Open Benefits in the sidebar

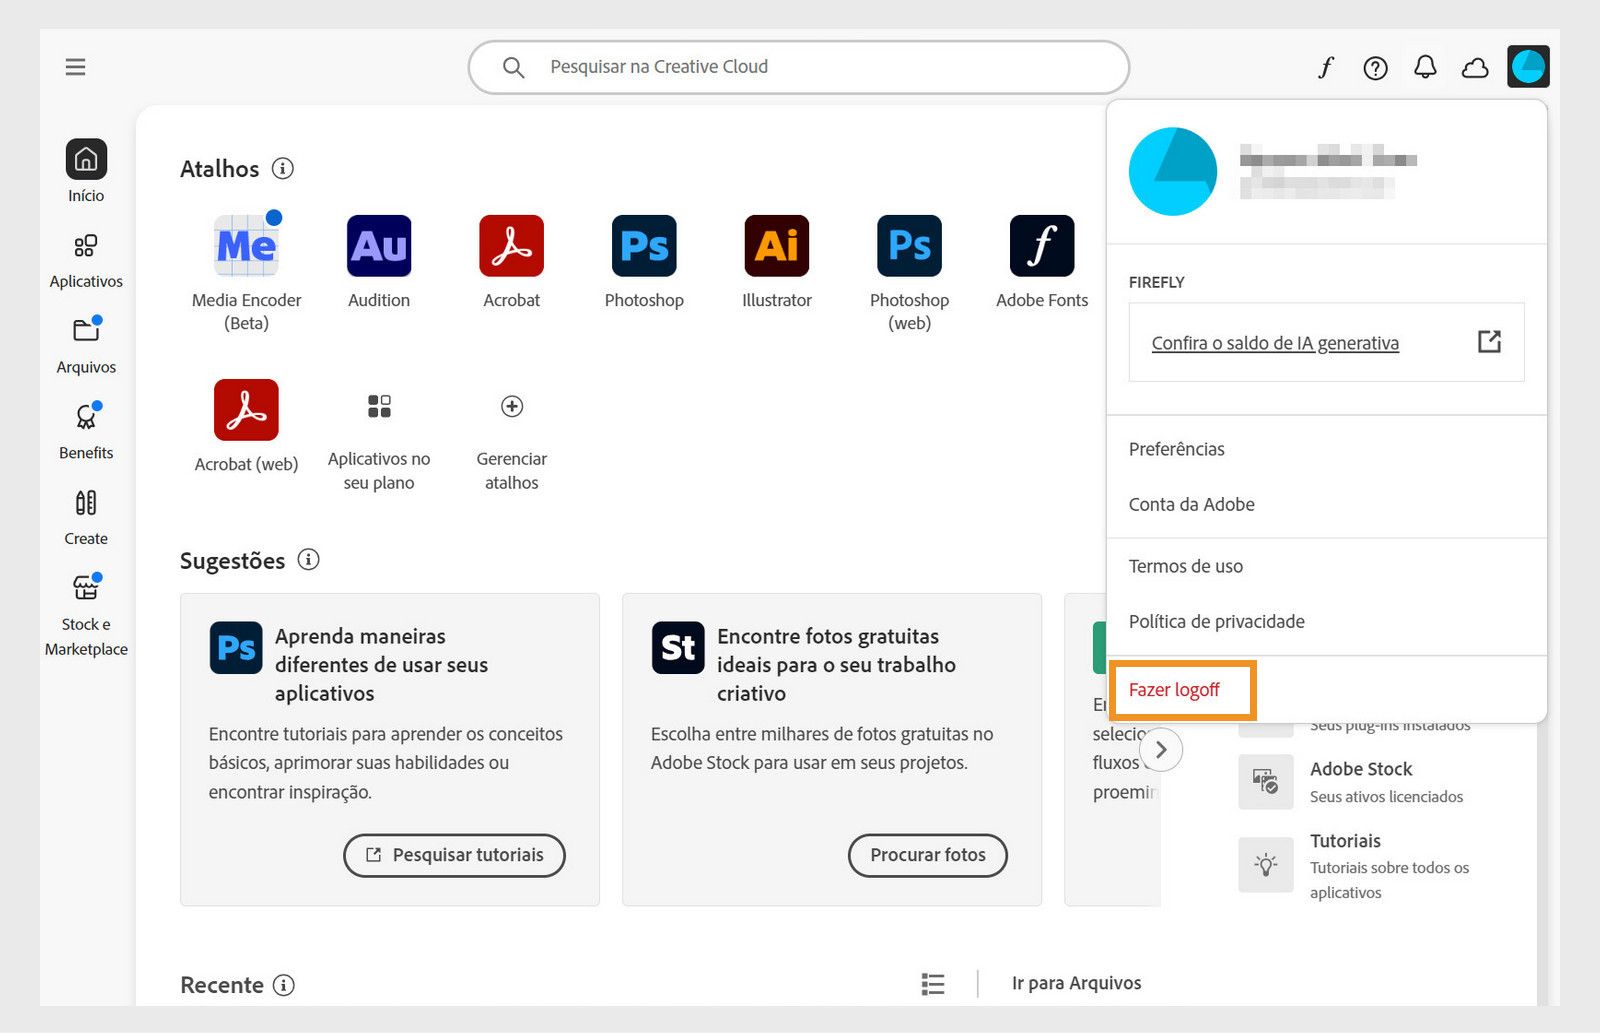pyautogui.click(x=86, y=431)
